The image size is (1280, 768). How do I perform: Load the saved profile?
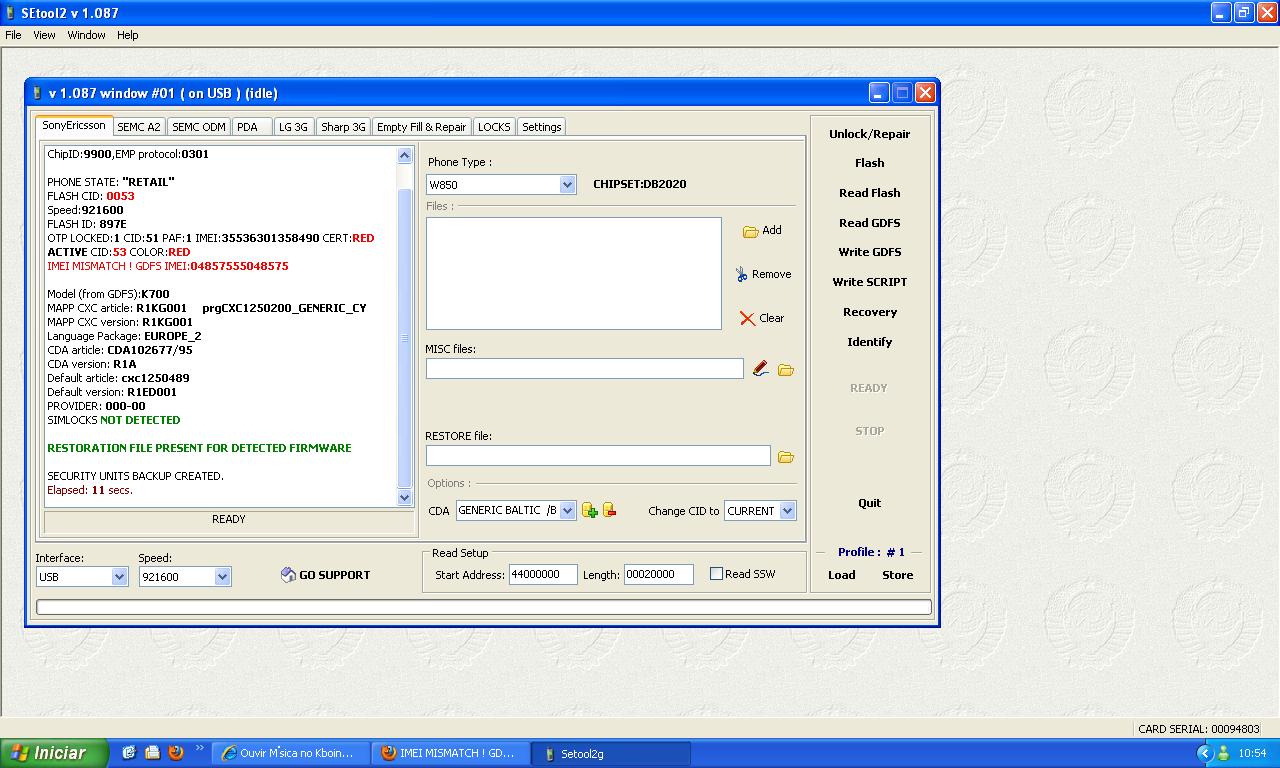click(x=841, y=575)
